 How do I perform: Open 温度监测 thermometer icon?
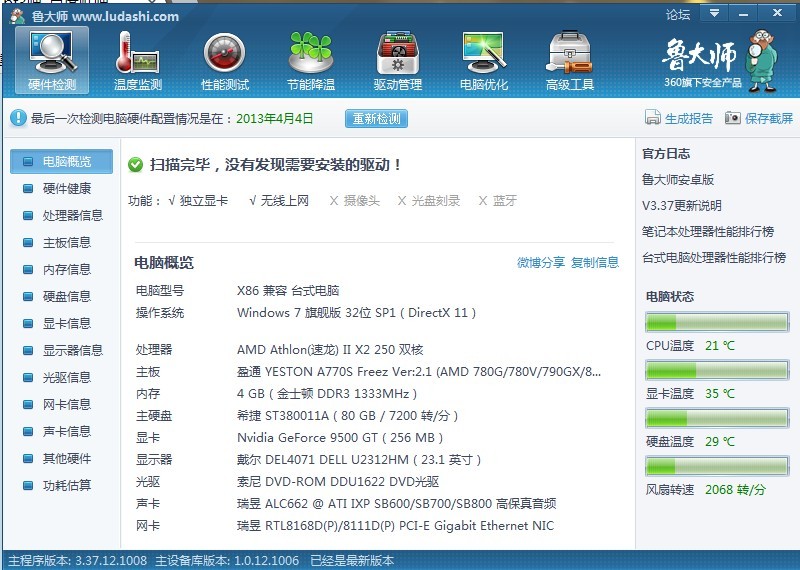coord(138,60)
